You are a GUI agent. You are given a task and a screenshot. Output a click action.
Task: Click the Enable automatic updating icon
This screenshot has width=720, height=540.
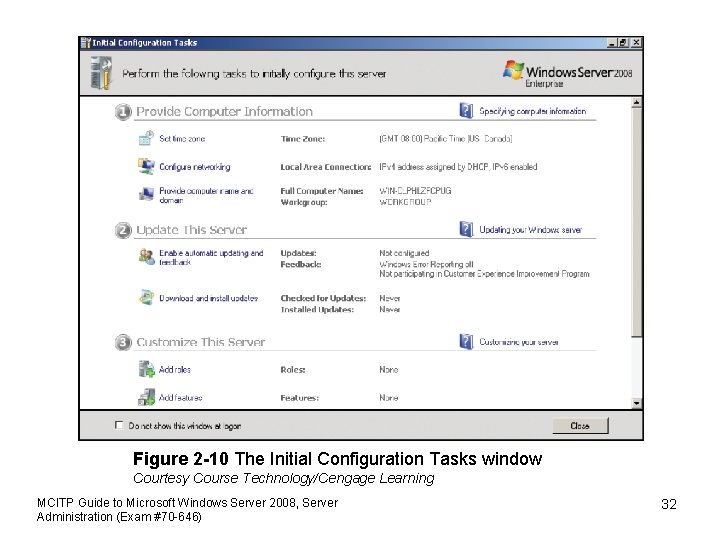[x=146, y=257]
